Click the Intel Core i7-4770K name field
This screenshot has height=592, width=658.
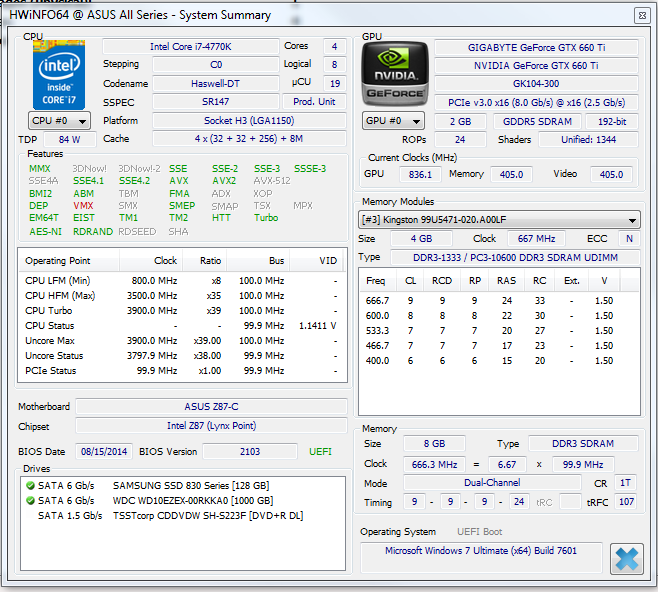(x=191, y=47)
